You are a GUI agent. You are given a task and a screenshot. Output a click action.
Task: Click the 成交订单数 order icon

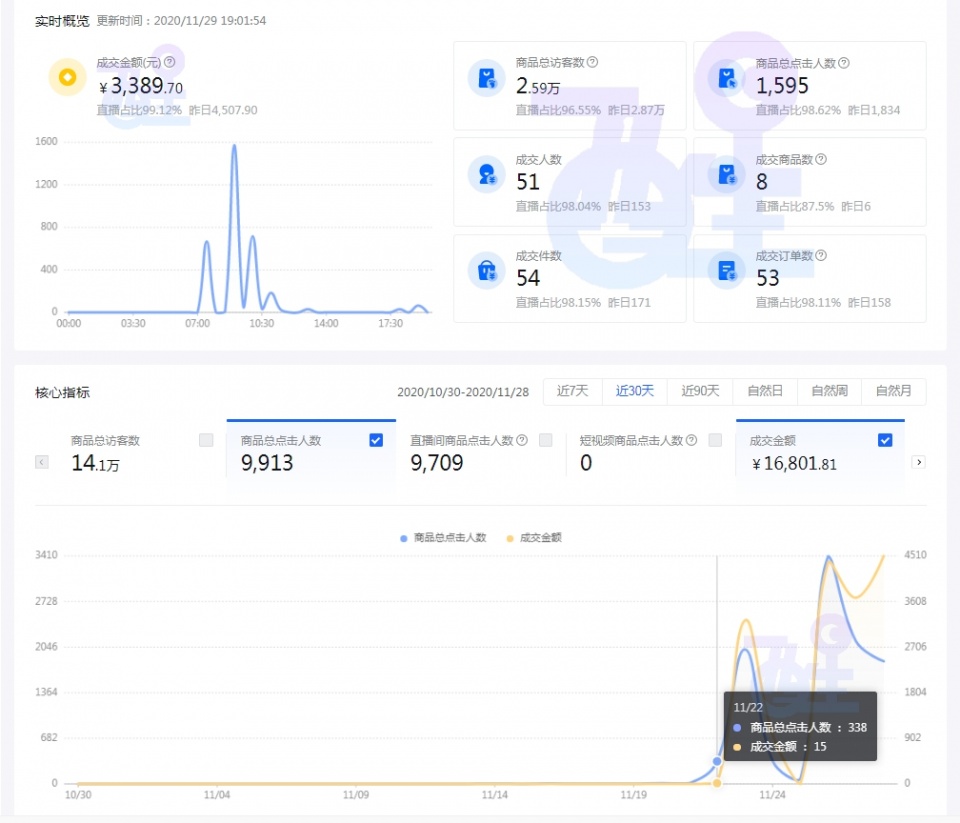[726, 270]
